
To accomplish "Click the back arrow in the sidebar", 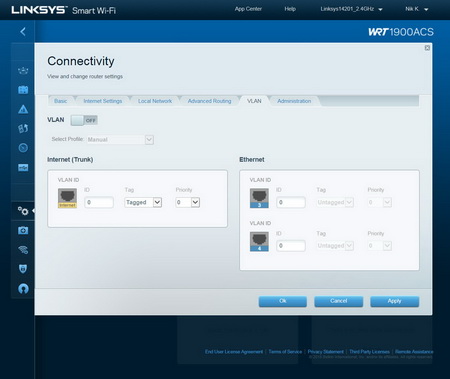I will 23,32.
